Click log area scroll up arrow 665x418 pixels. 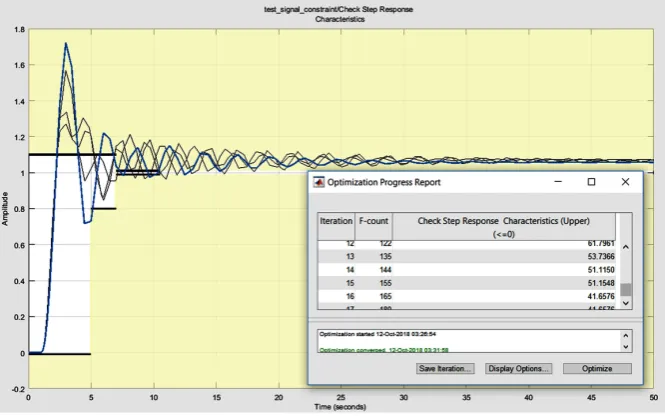626,335
